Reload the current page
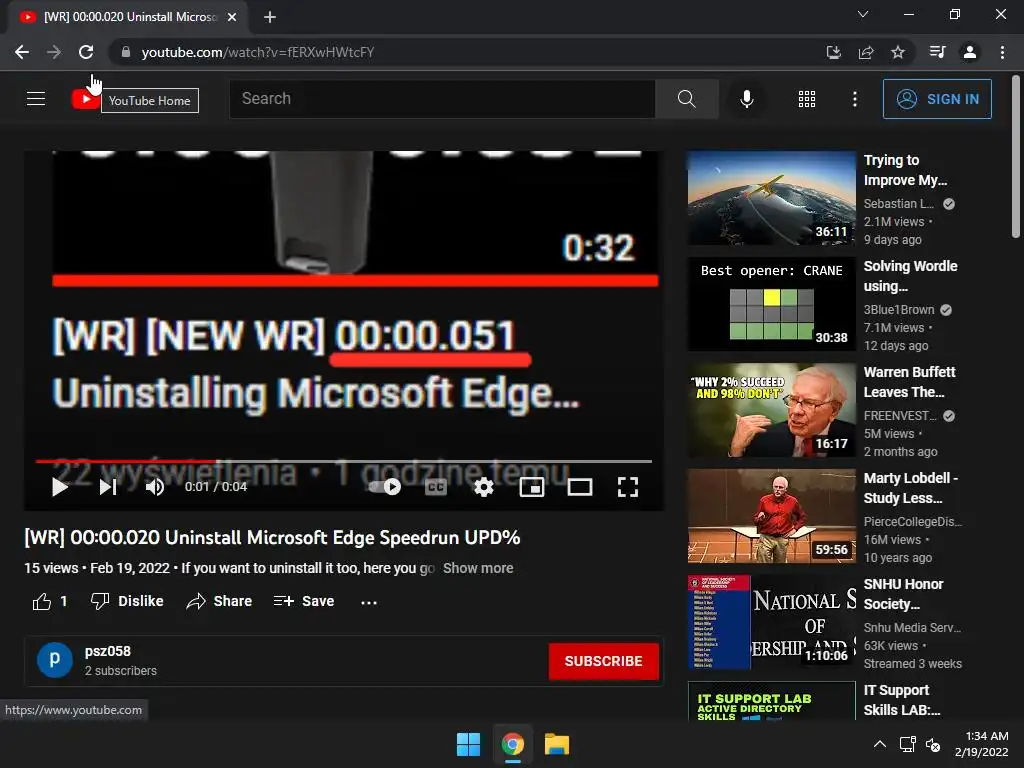The height and width of the screenshot is (768, 1024). pyautogui.click(x=86, y=52)
